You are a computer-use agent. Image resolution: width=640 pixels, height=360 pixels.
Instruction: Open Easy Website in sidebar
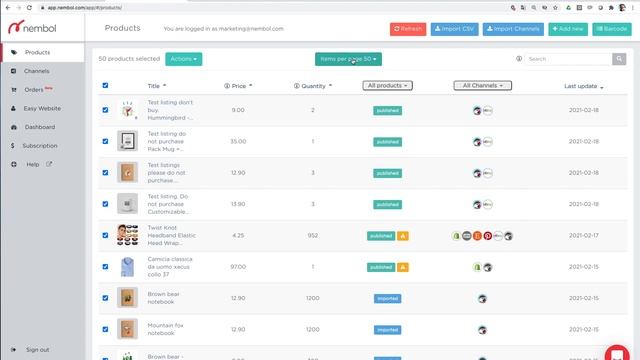coord(42,109)
